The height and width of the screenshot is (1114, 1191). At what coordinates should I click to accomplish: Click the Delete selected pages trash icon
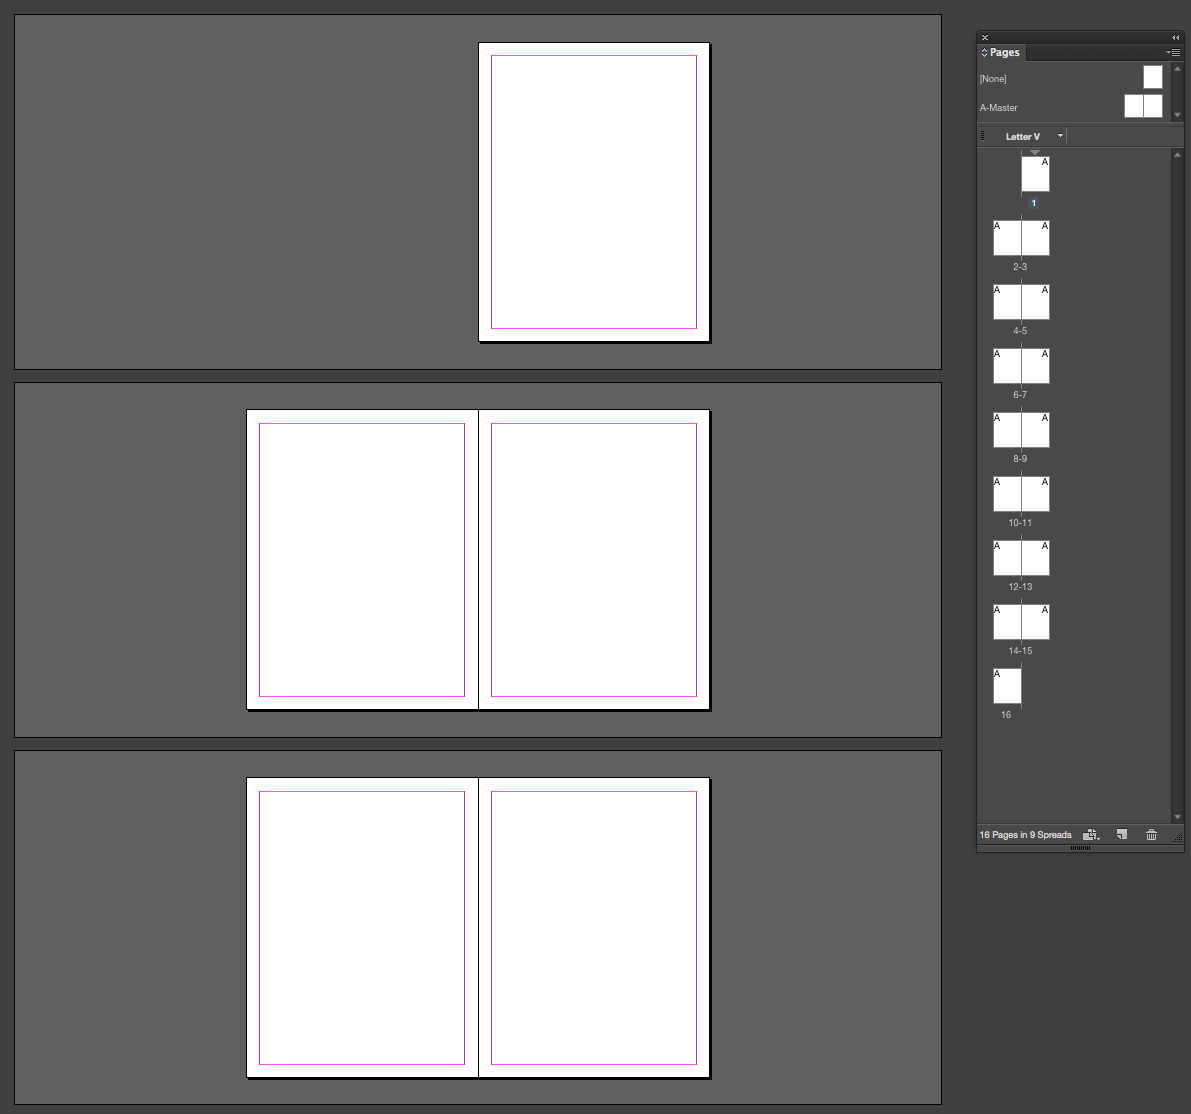1152,835
